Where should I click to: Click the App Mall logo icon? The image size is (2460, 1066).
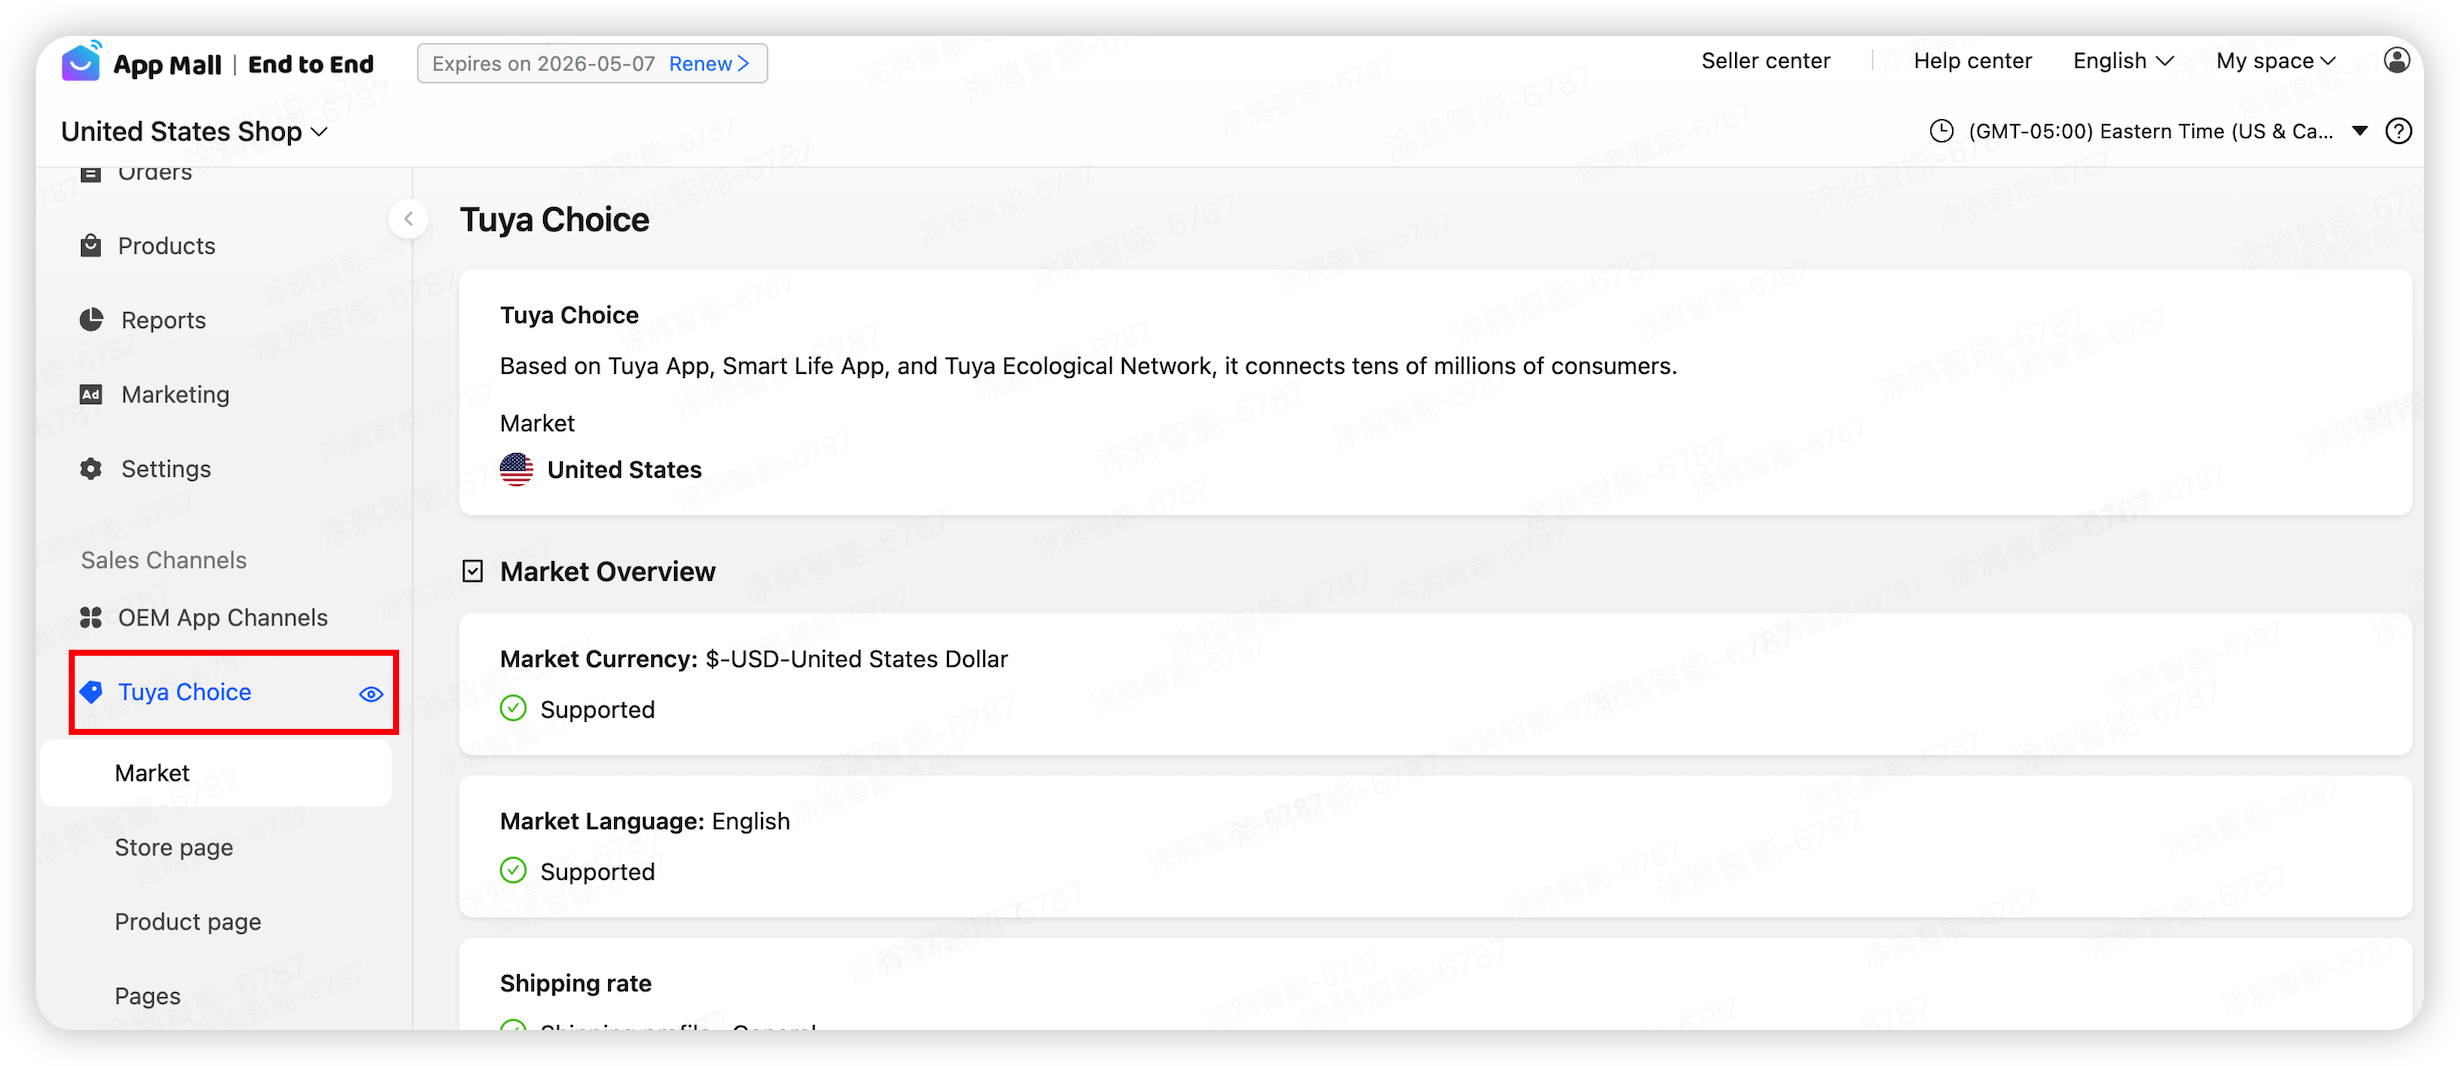point(82,61)
